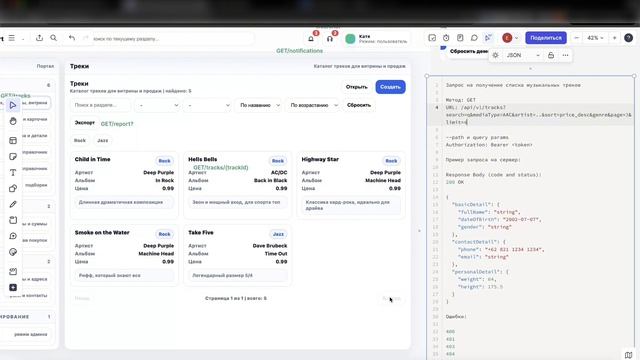Screen dimensions: 640x360
Task: Select the frame layout tool
Action: 13,140
